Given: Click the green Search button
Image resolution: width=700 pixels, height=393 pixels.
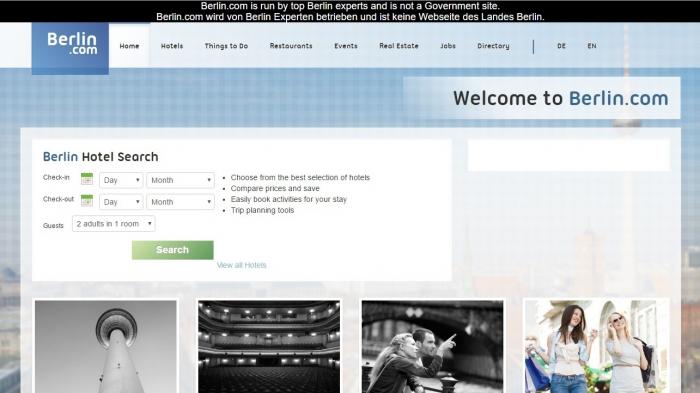Looking at the screenshot, I should (172, 250).
